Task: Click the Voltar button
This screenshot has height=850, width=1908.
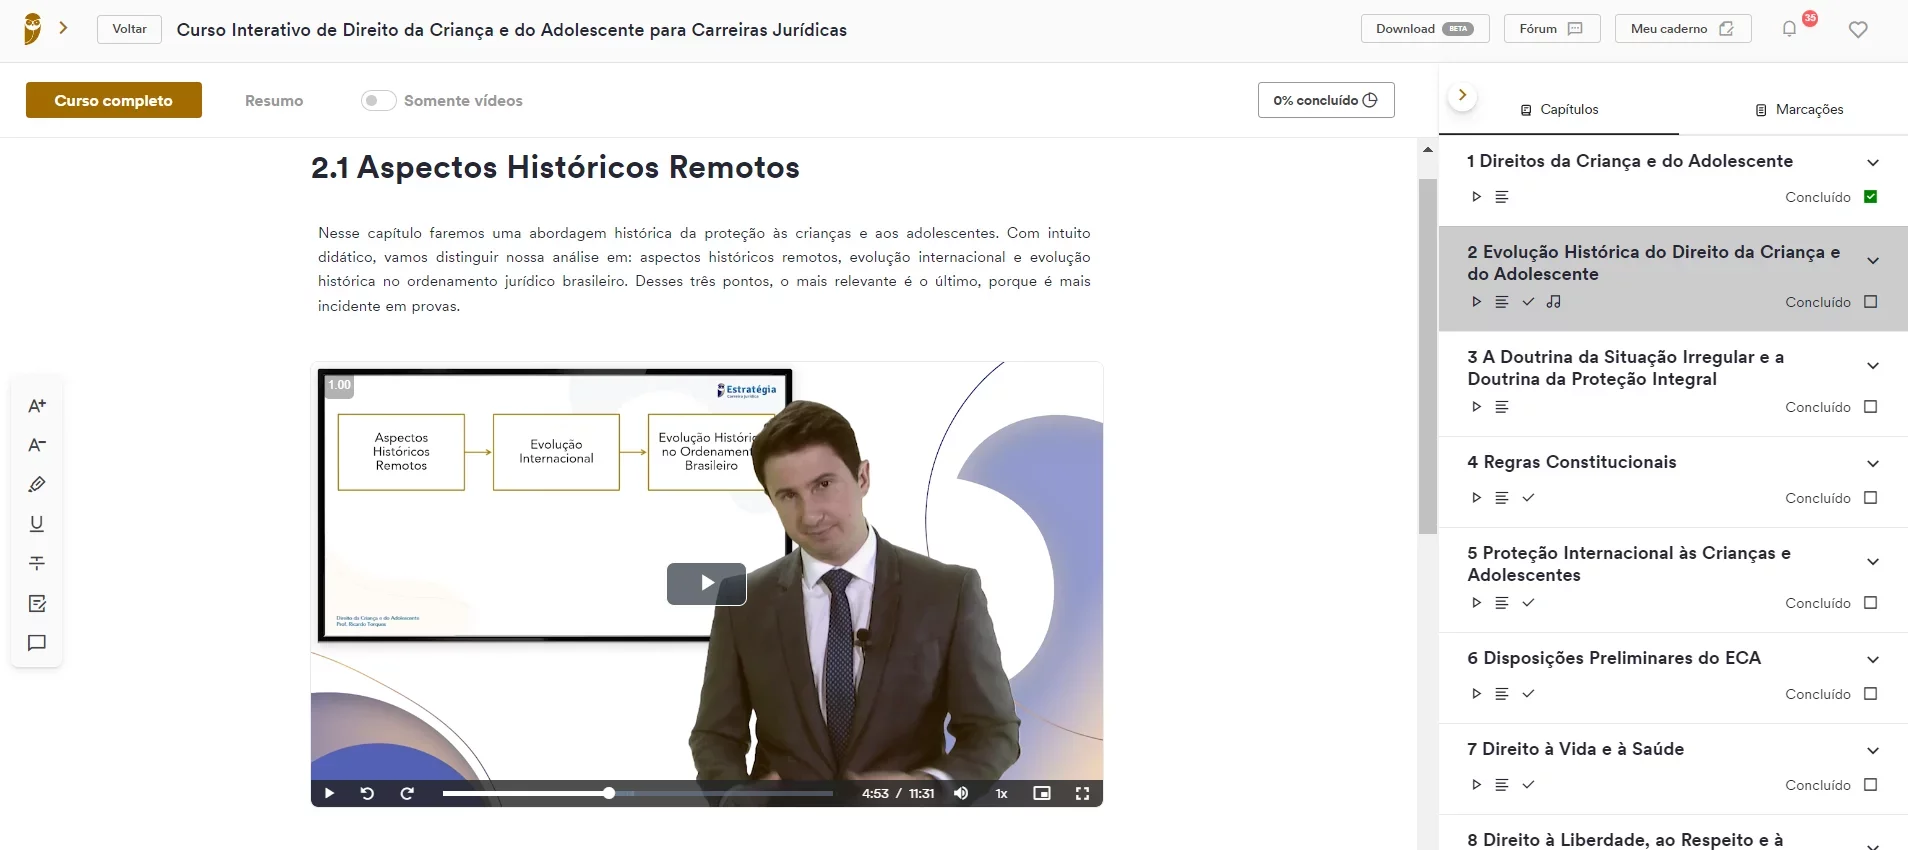Action: pos(129,29)
